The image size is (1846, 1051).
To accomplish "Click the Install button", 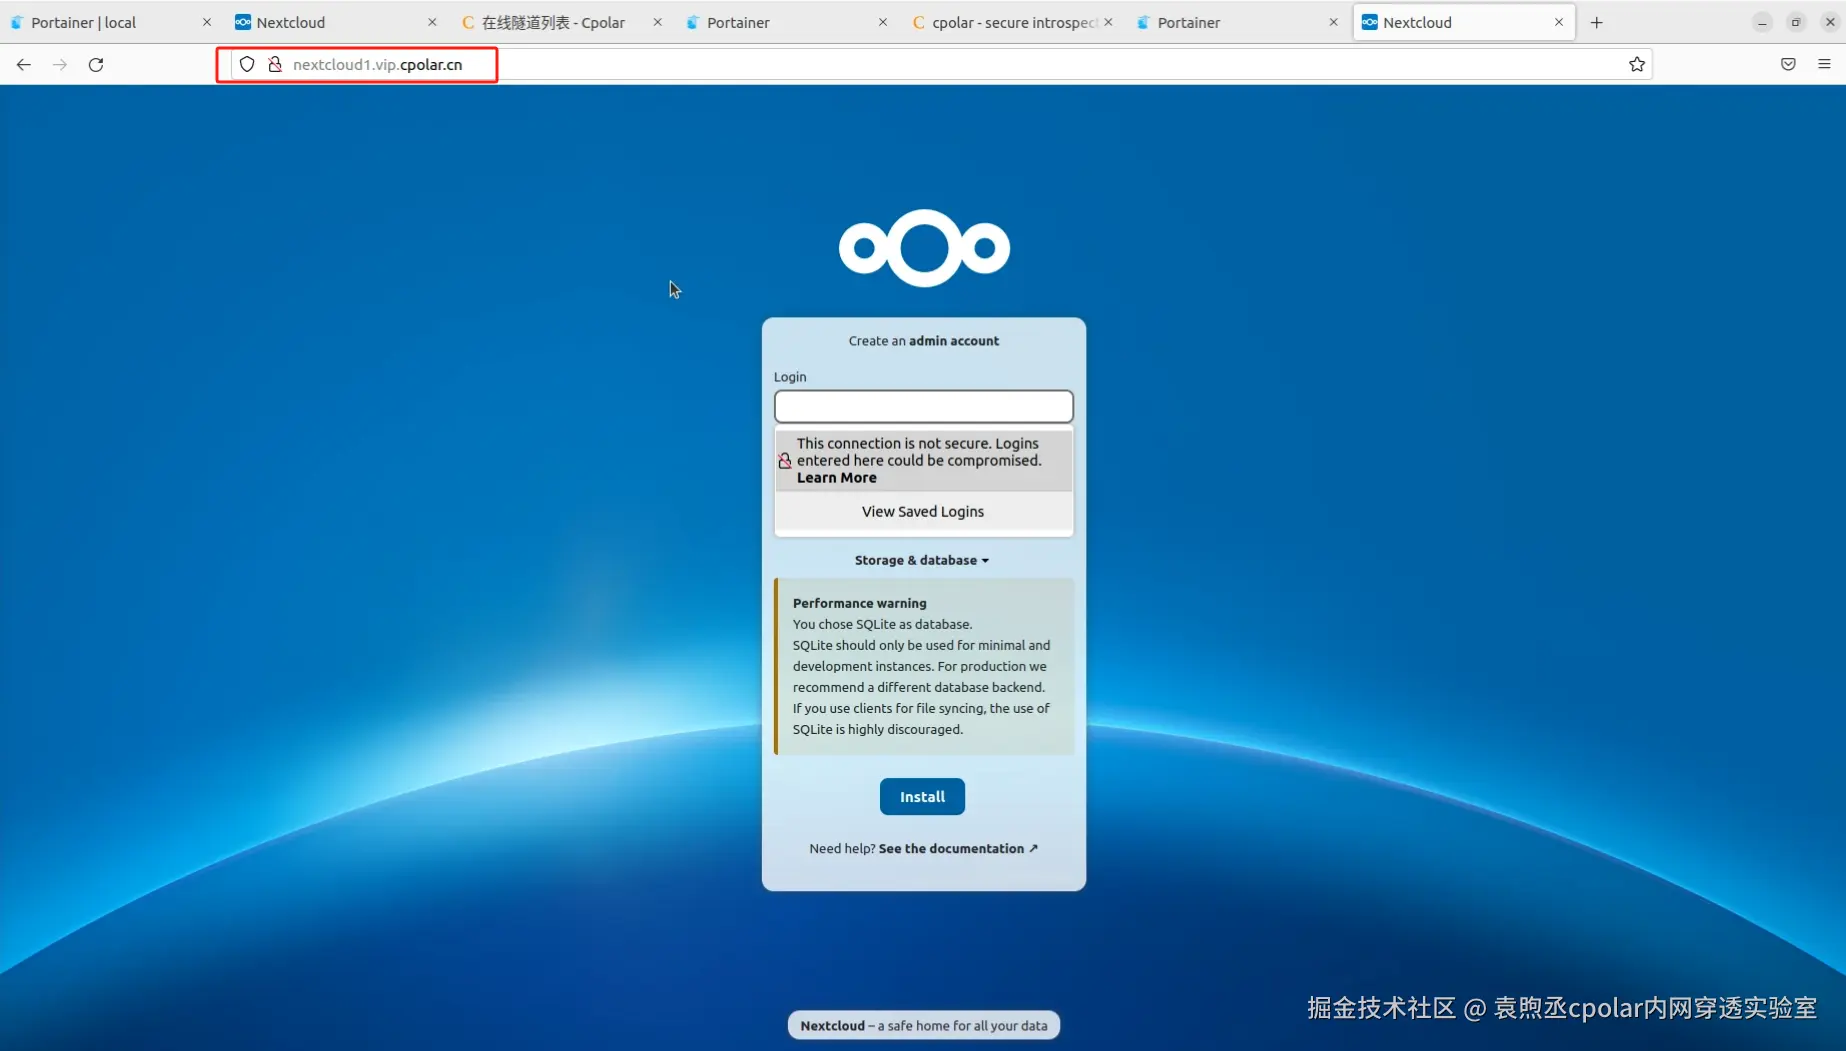I will pyautogui.click(x=922, y=797).
